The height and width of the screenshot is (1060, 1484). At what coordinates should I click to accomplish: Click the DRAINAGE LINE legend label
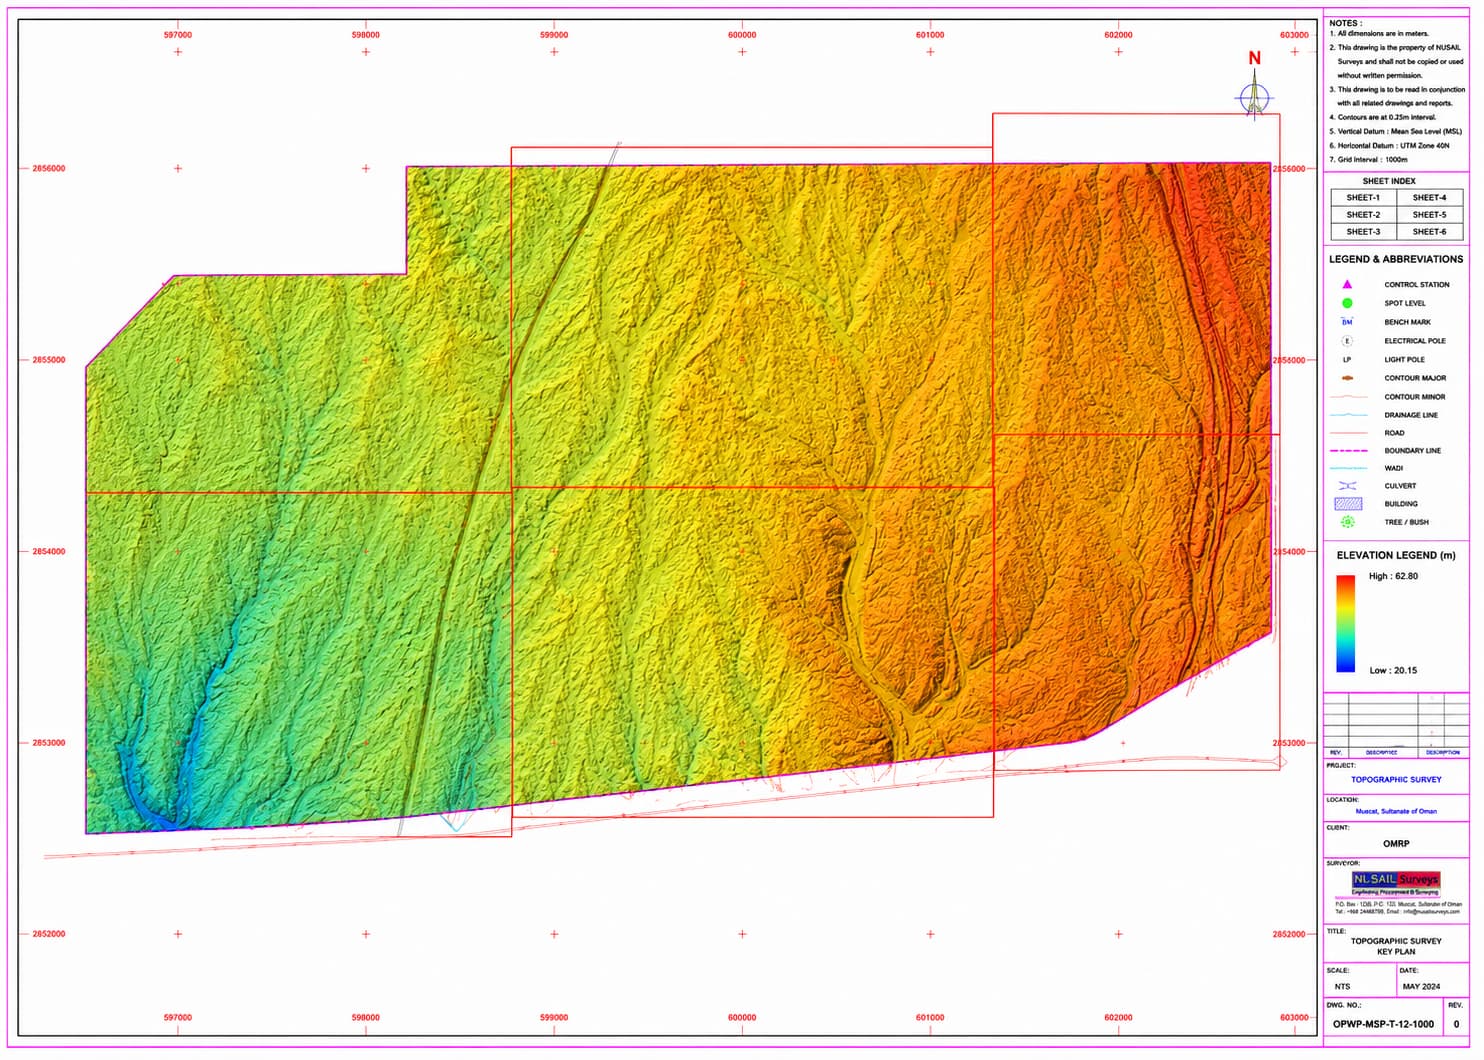tap(1411, 415)
